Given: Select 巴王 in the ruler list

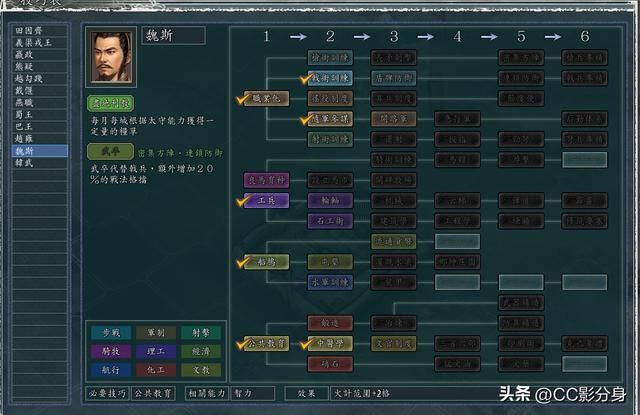Looking at the screenshot, I should point(40,126).
